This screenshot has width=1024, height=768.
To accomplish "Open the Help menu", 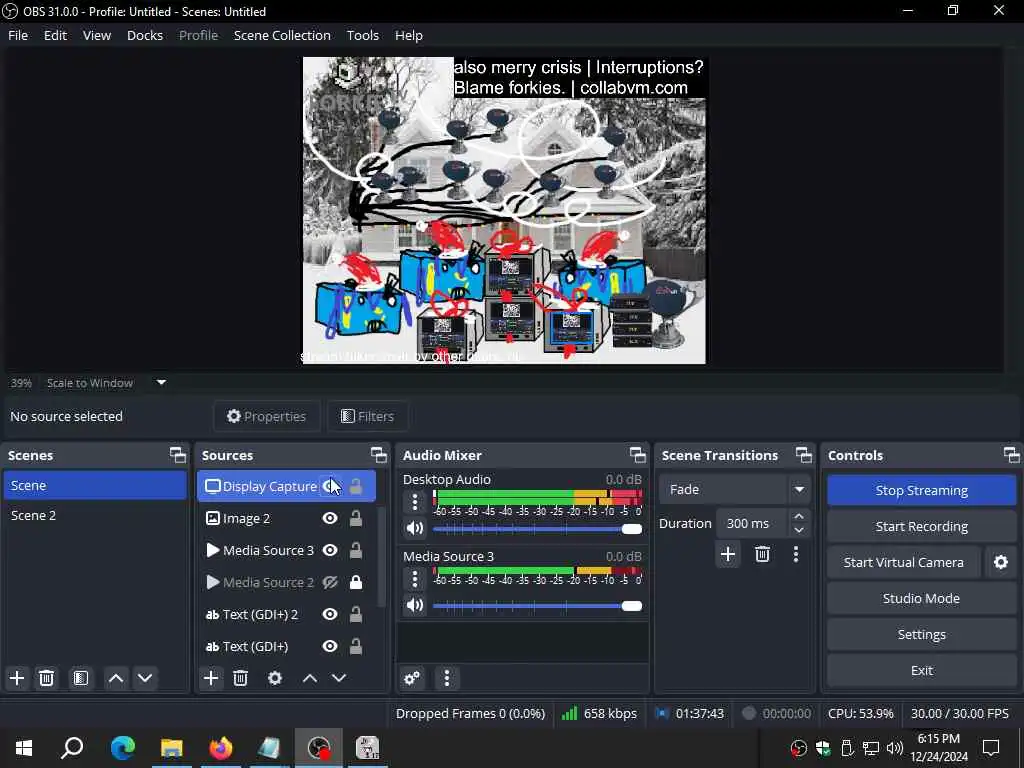I will [x=409, y=35].
